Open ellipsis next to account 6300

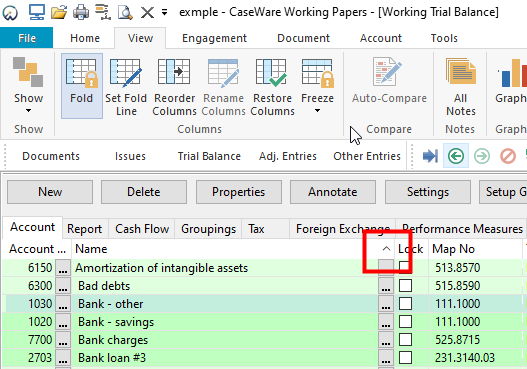coord(63,286)
